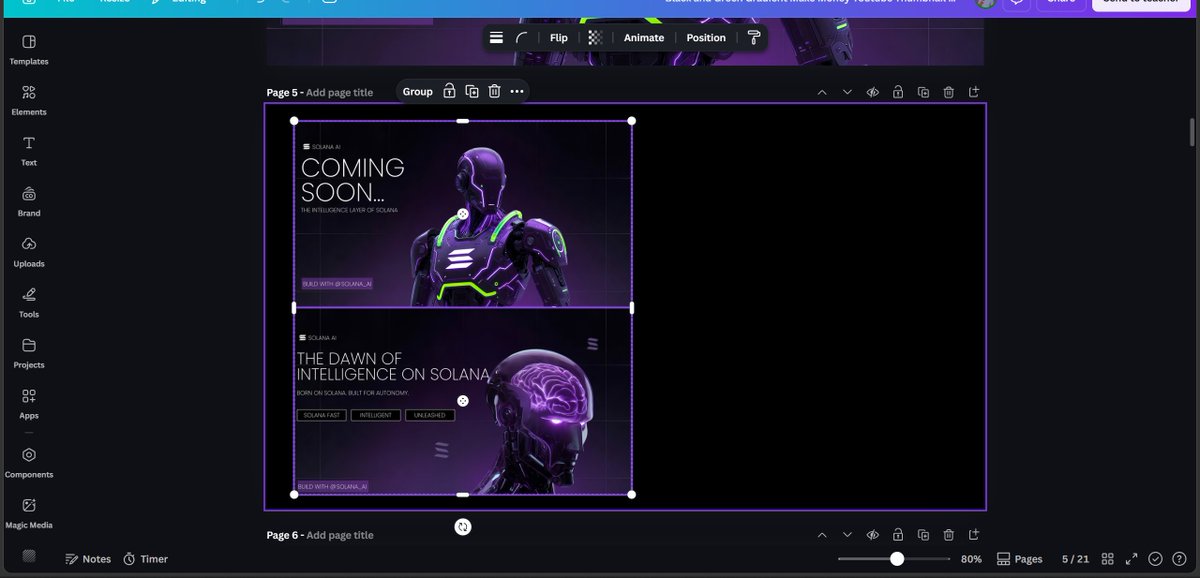Open the Animate options
This screenshot has height=578, width=1200.
(x=644, y=38)
